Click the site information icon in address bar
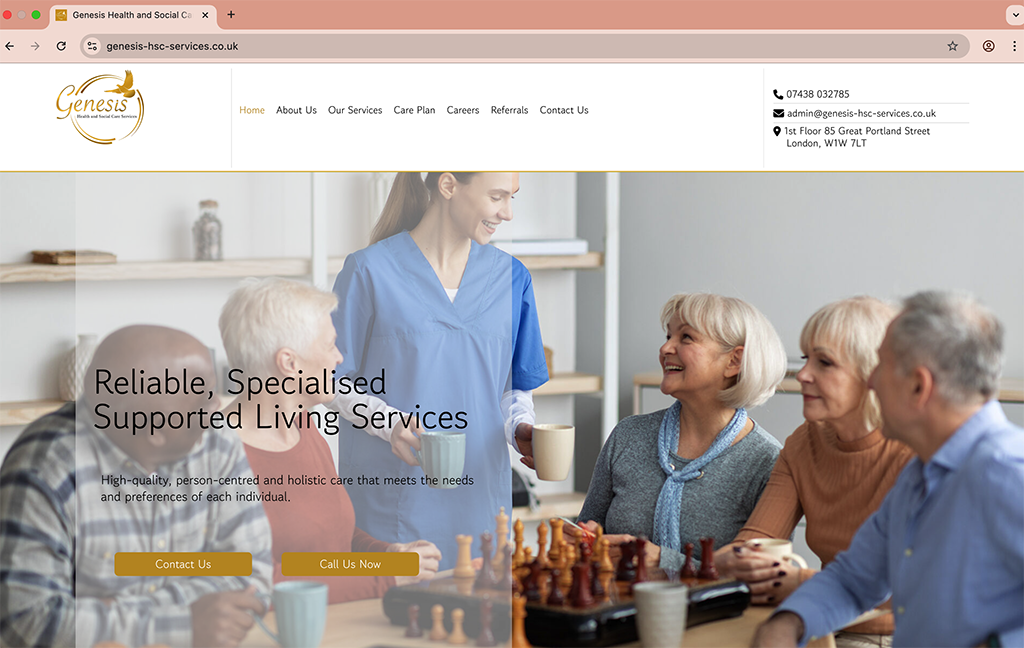Screen dimensions: 1024x648 [92, 46]
